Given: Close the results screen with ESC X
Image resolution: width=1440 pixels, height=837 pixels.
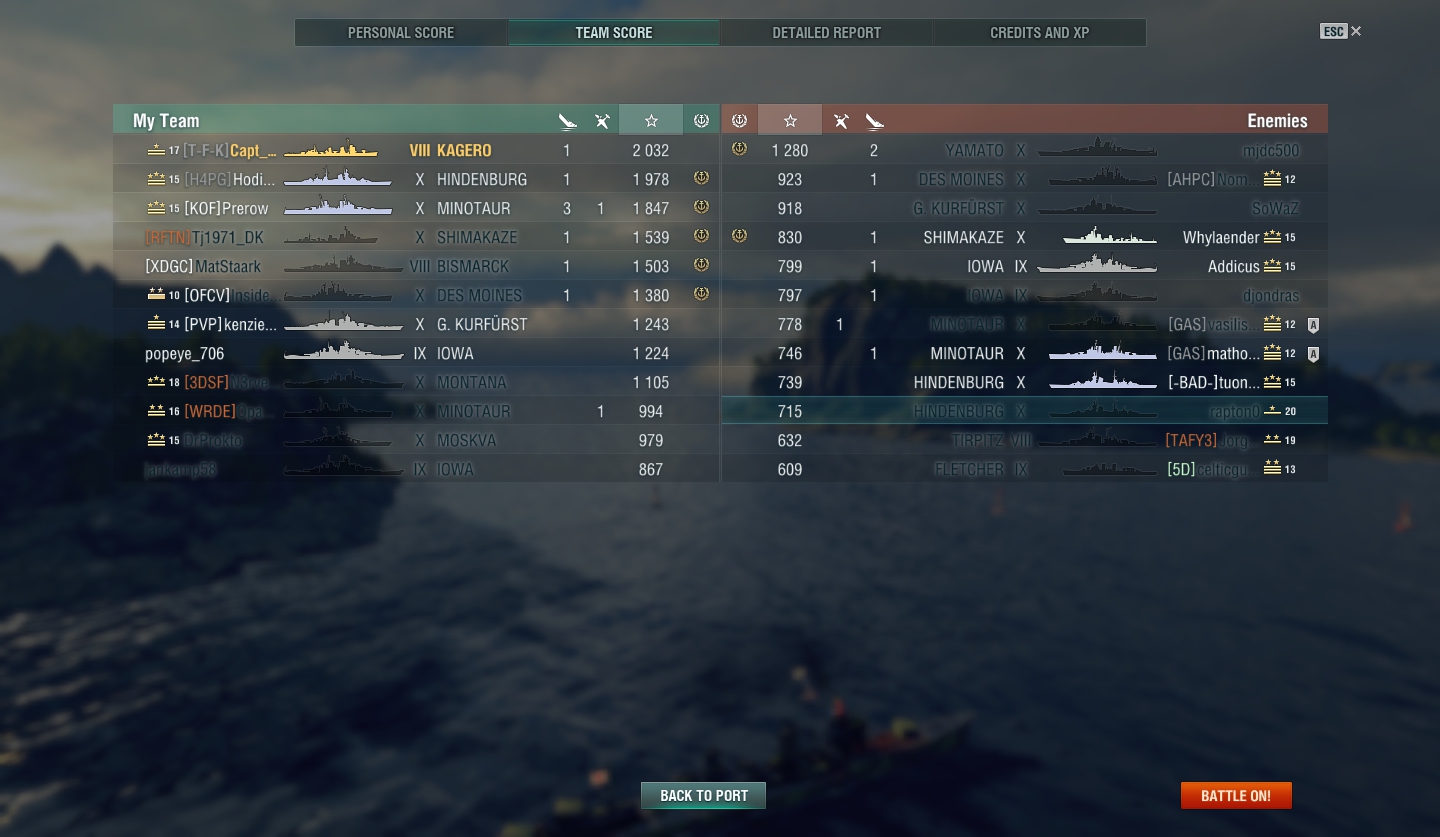Looking at the screenshot, I should tap(1341, 31).
